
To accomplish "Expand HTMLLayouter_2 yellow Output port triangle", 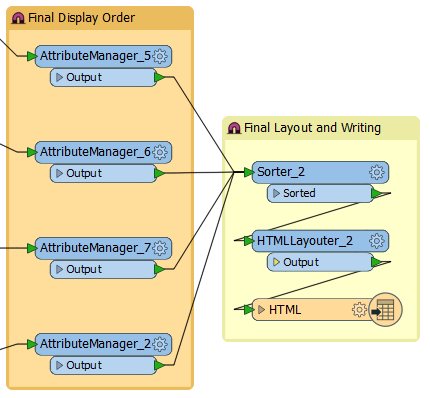I will point(276,262).
